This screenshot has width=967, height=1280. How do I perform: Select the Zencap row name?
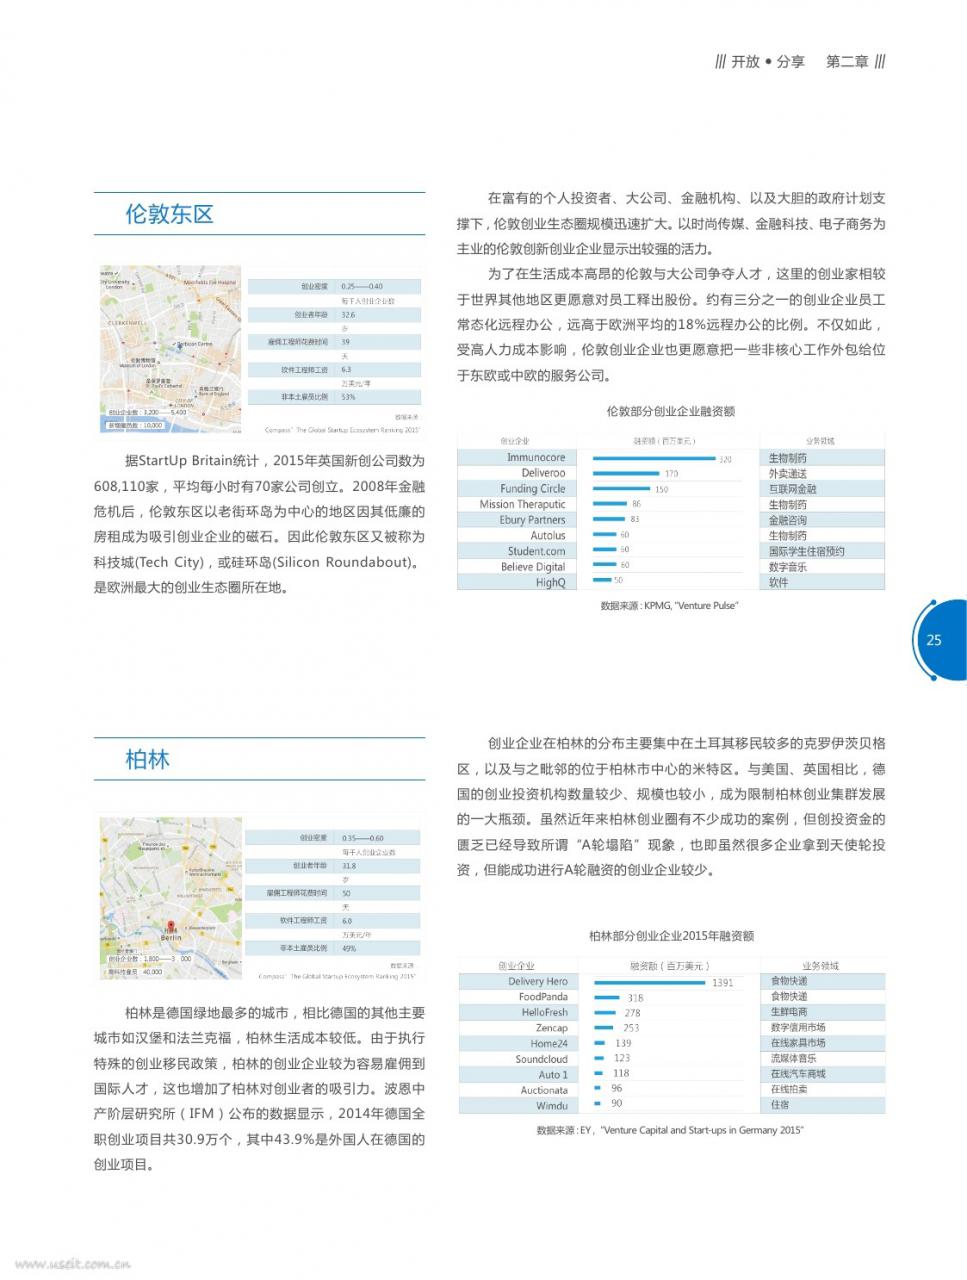tap(552, 1028)
